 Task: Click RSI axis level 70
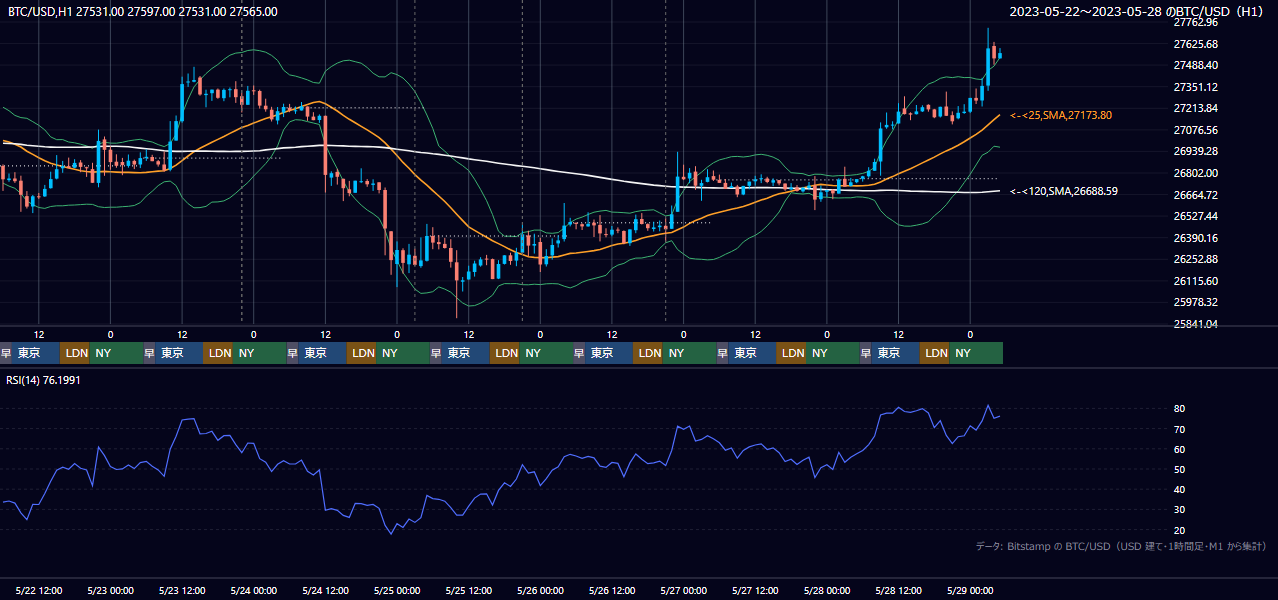[1180, 429]
